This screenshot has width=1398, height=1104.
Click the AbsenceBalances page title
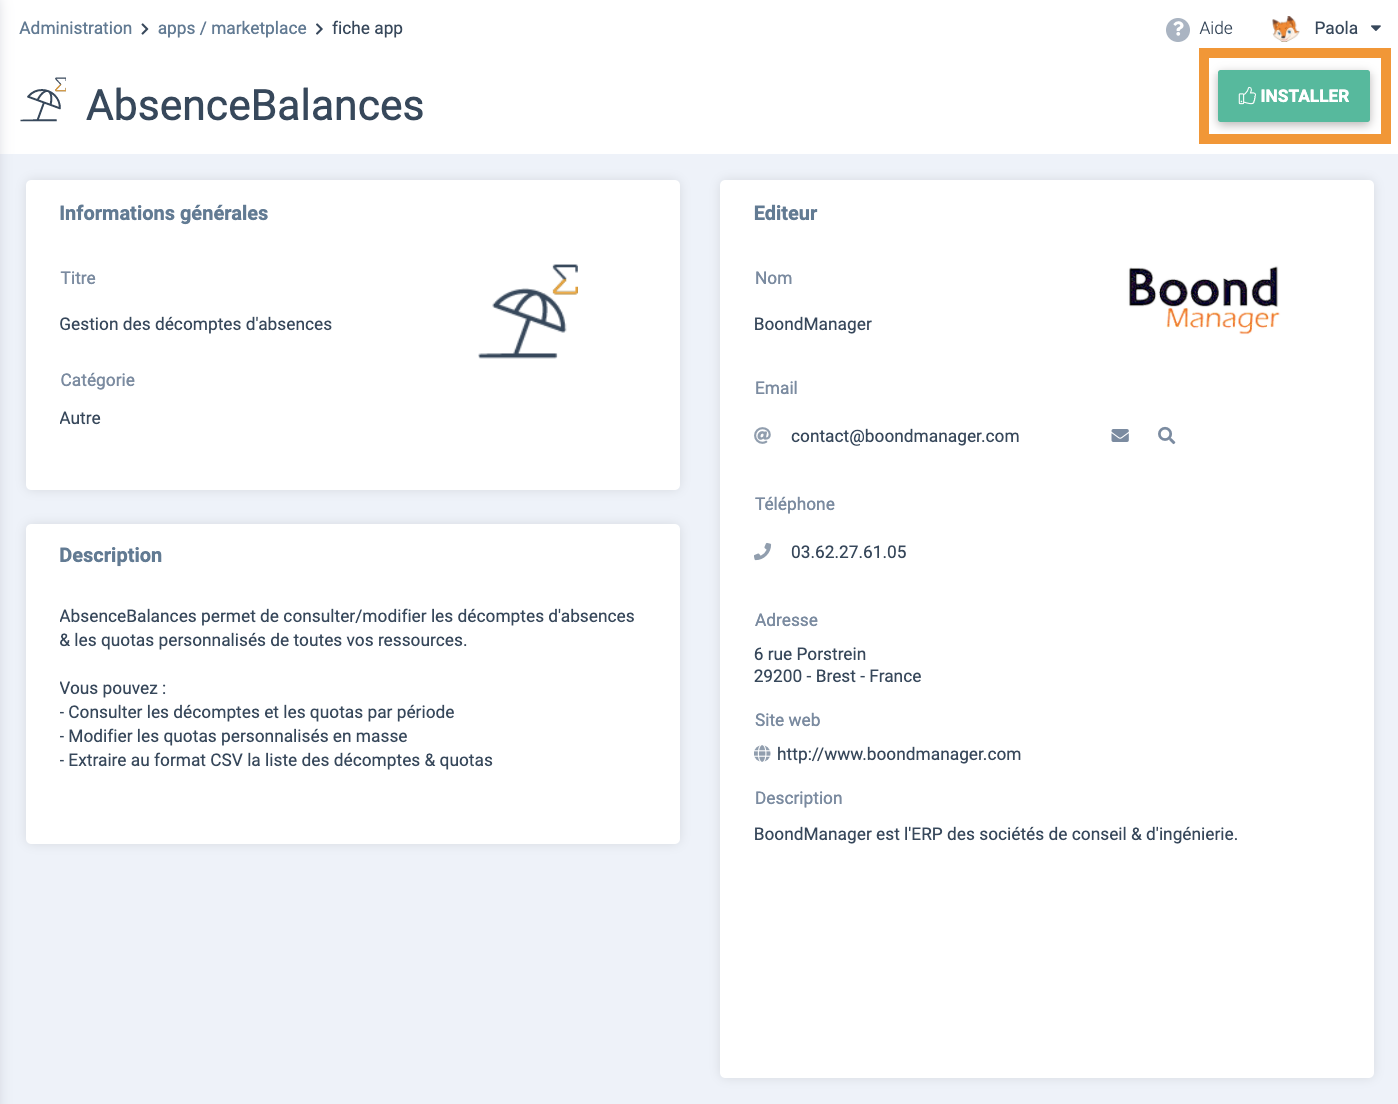(255, 105)
